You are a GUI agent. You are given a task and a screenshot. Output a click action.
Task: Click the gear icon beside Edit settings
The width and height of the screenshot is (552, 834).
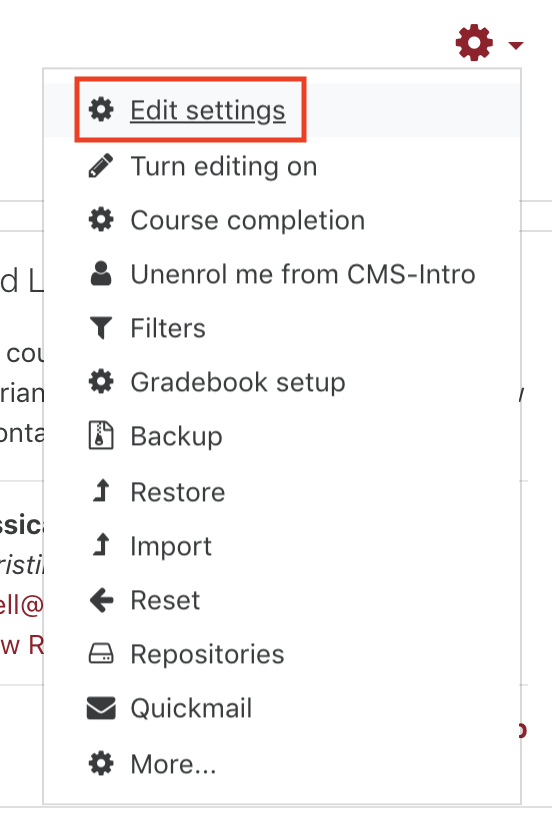pos(101,110)
